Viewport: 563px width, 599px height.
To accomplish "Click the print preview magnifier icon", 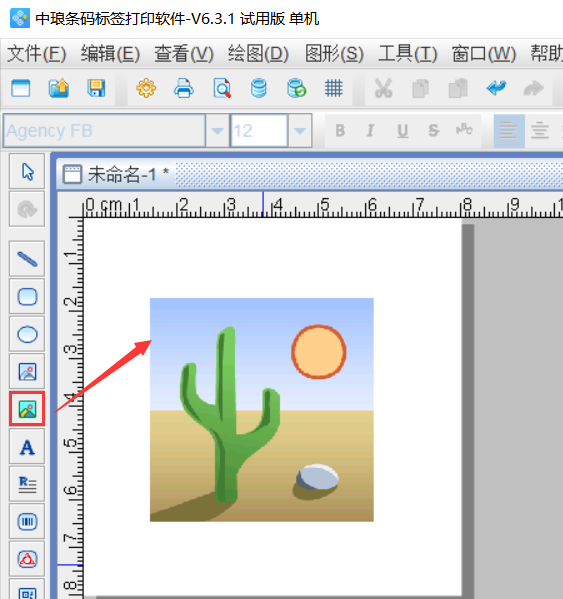I will tap(222, 89).
